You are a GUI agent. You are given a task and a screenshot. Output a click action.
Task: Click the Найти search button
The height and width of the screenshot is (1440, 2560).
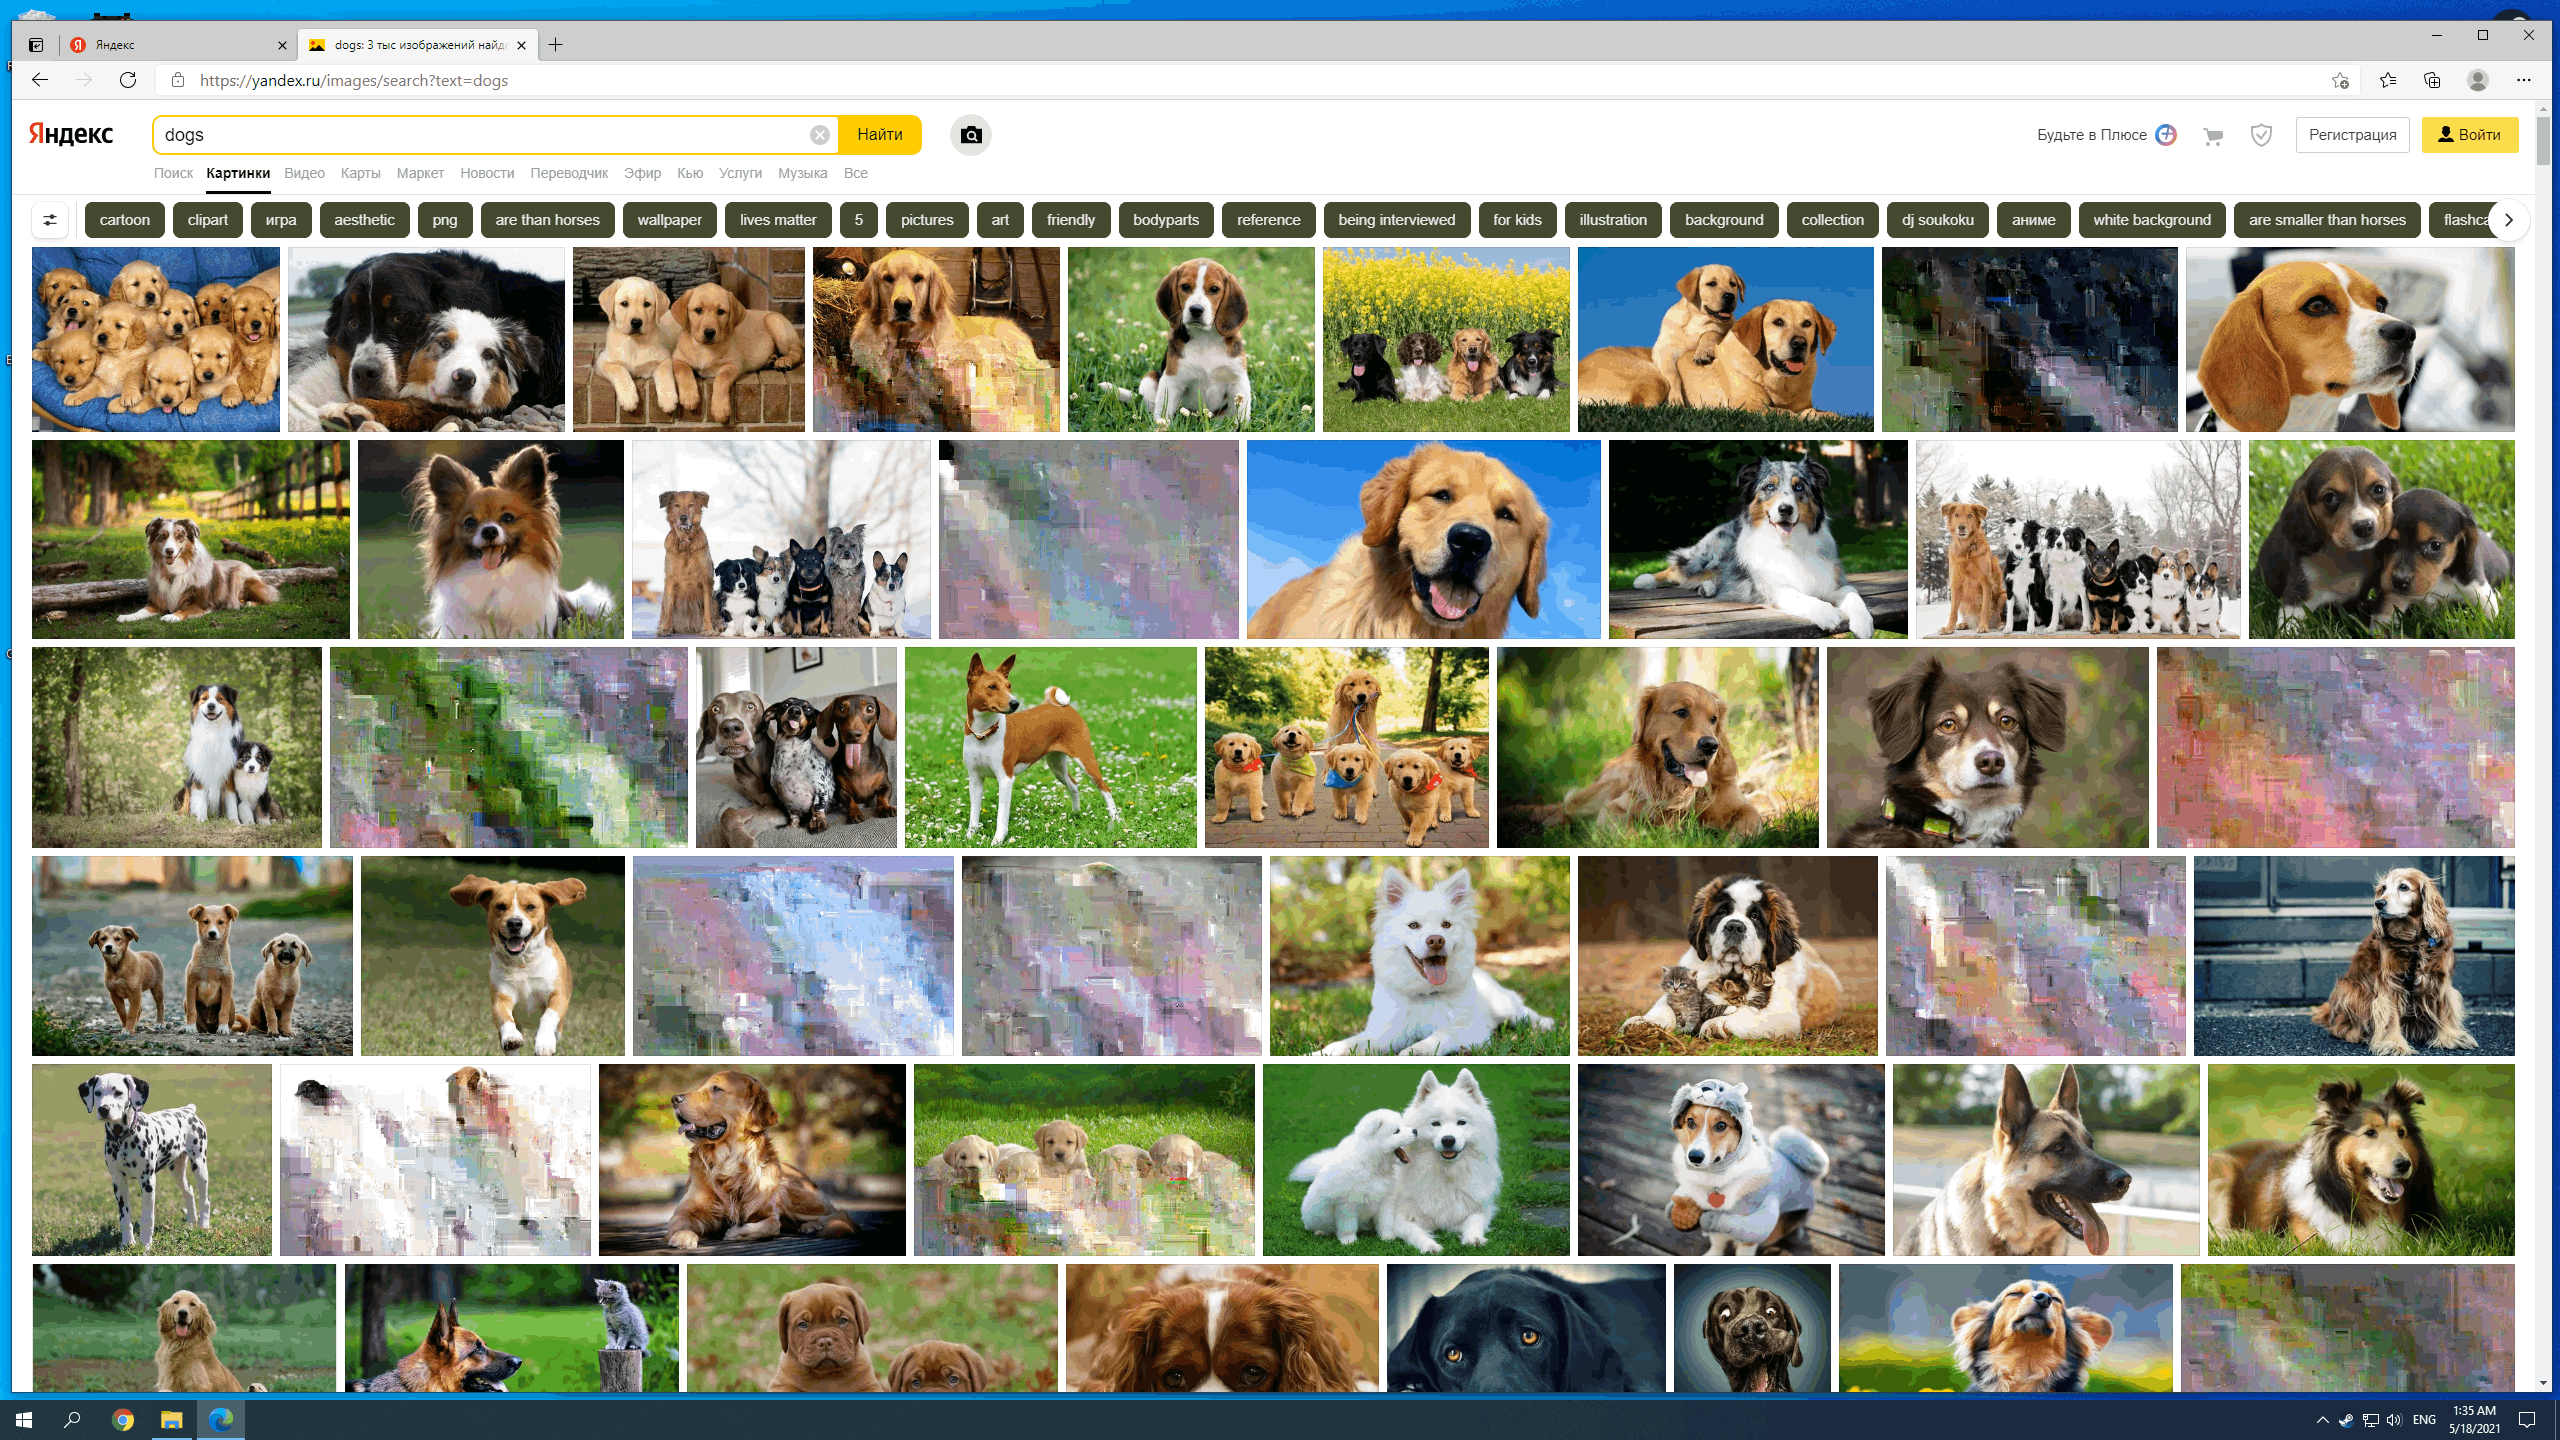tap(880, 135)
